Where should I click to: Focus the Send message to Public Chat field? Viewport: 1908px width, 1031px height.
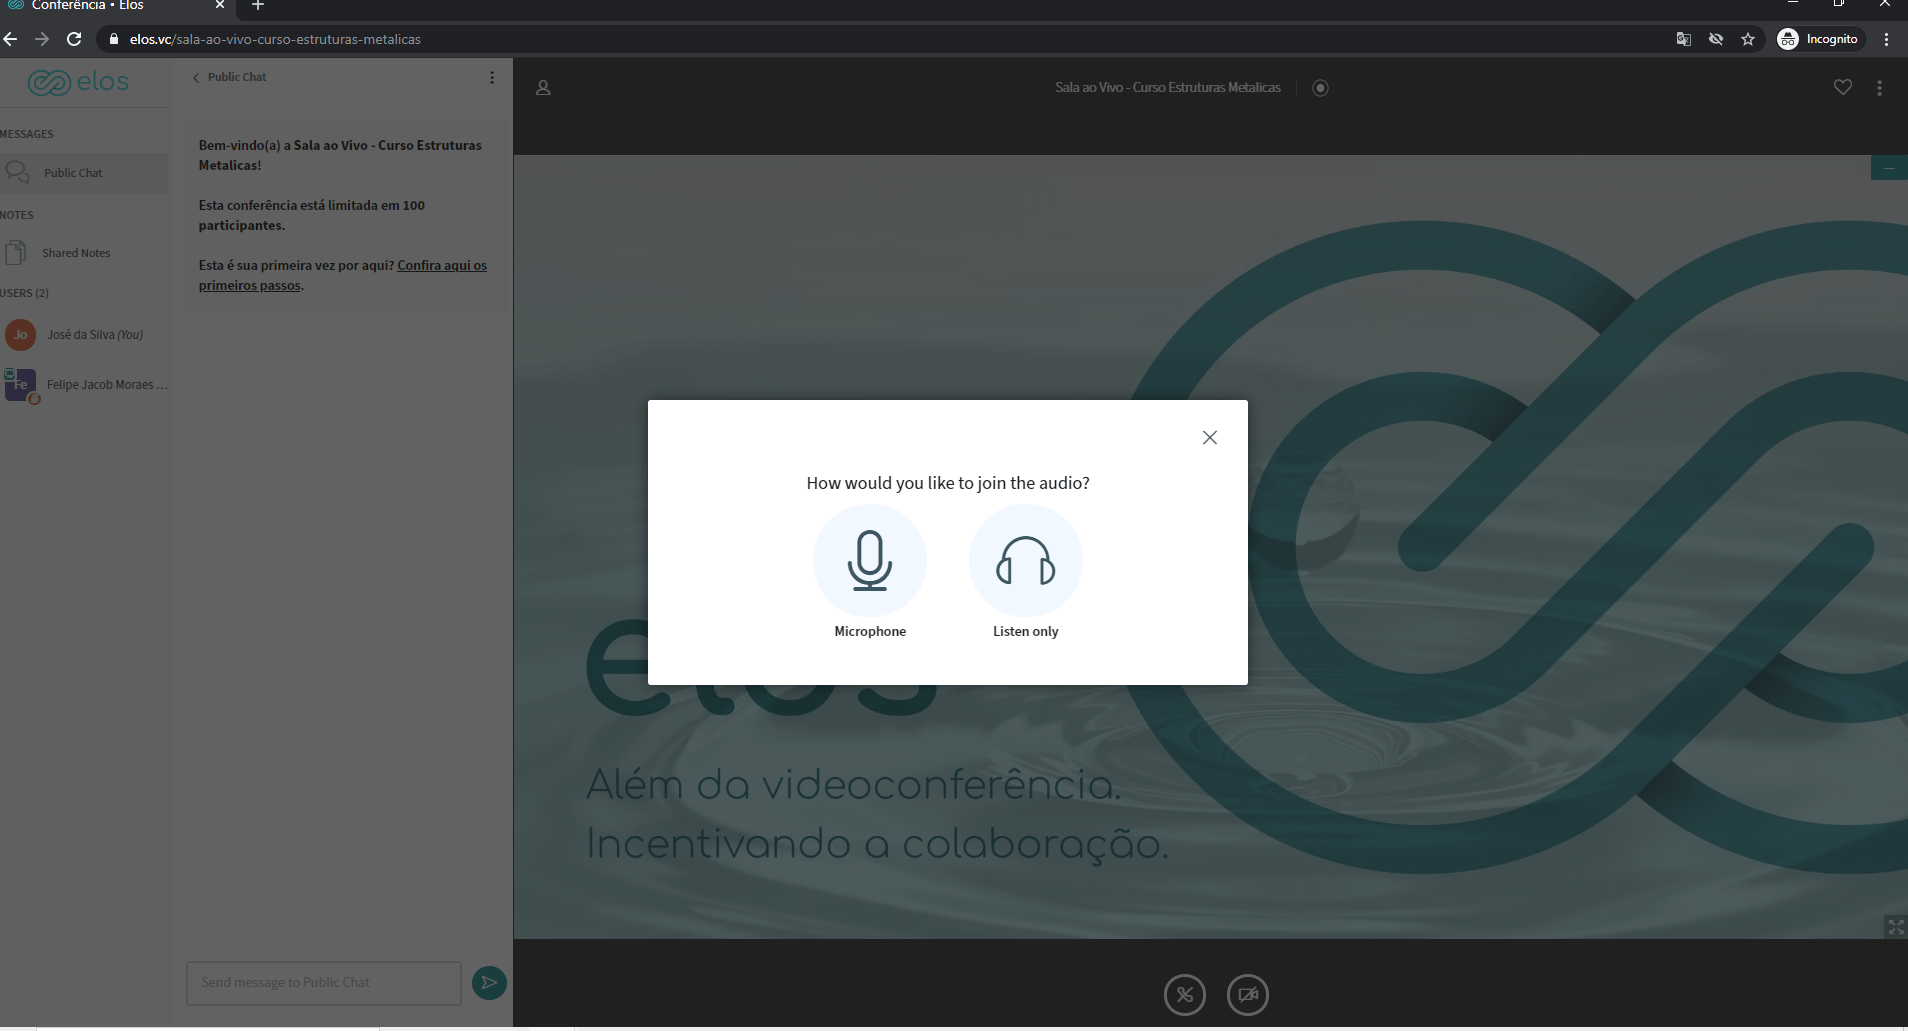point(324,983)
